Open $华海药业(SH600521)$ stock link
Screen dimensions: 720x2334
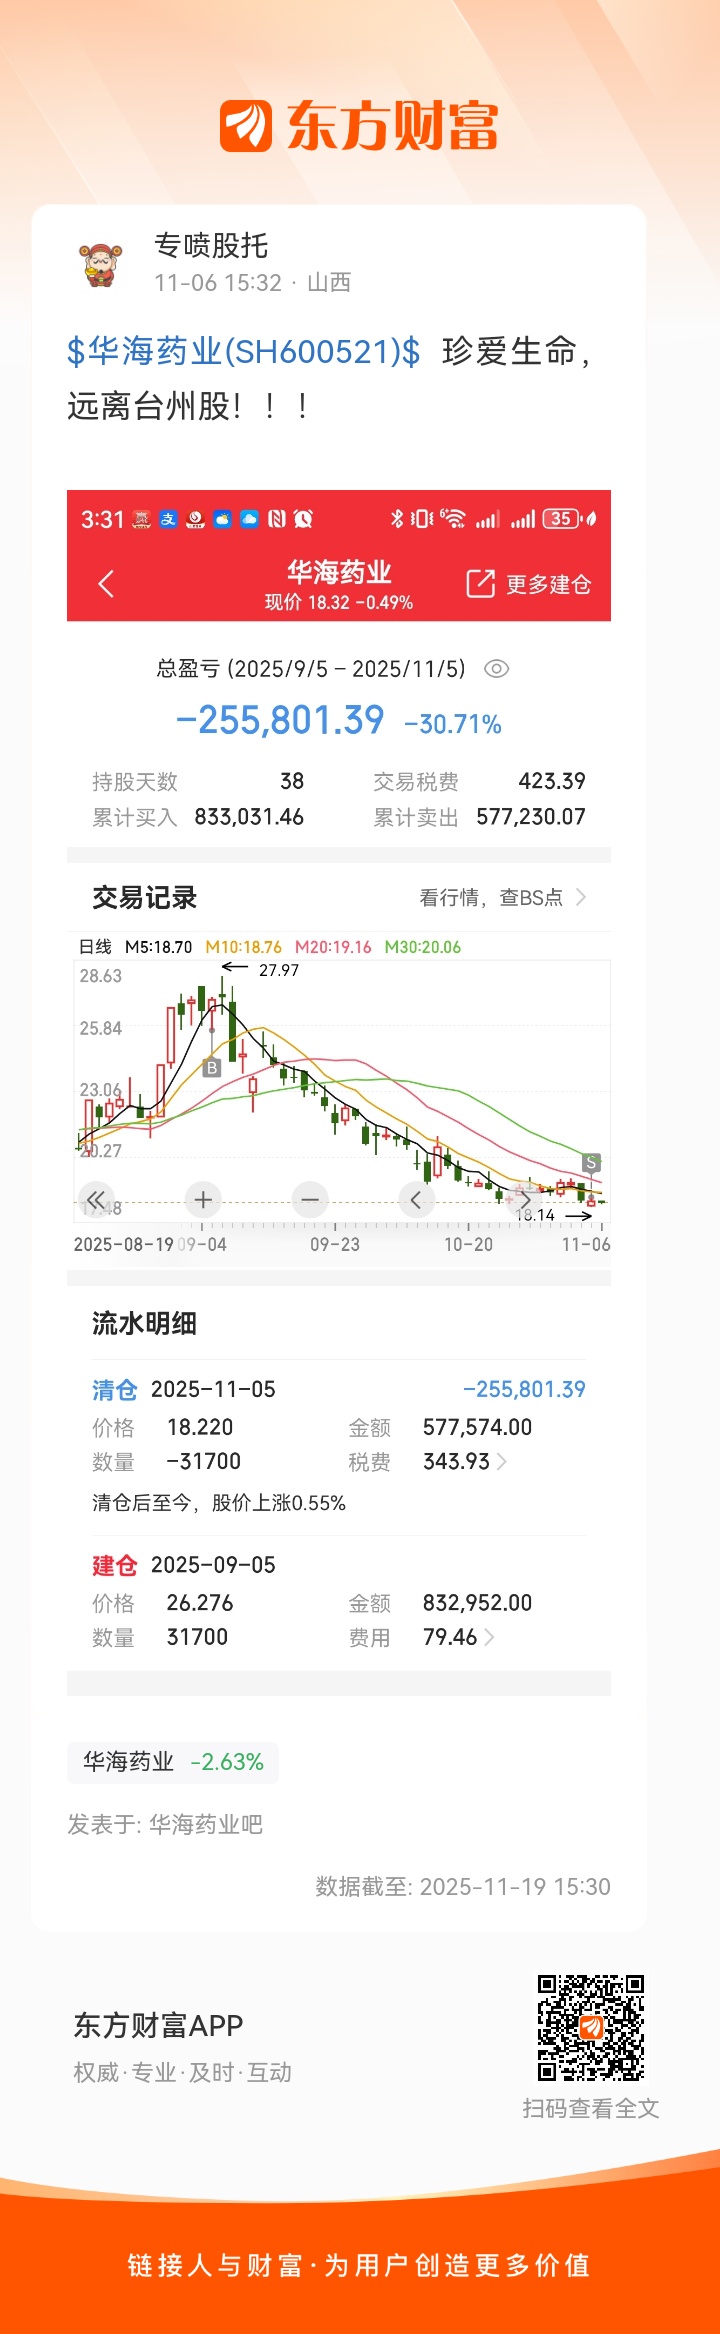point(244,352)
